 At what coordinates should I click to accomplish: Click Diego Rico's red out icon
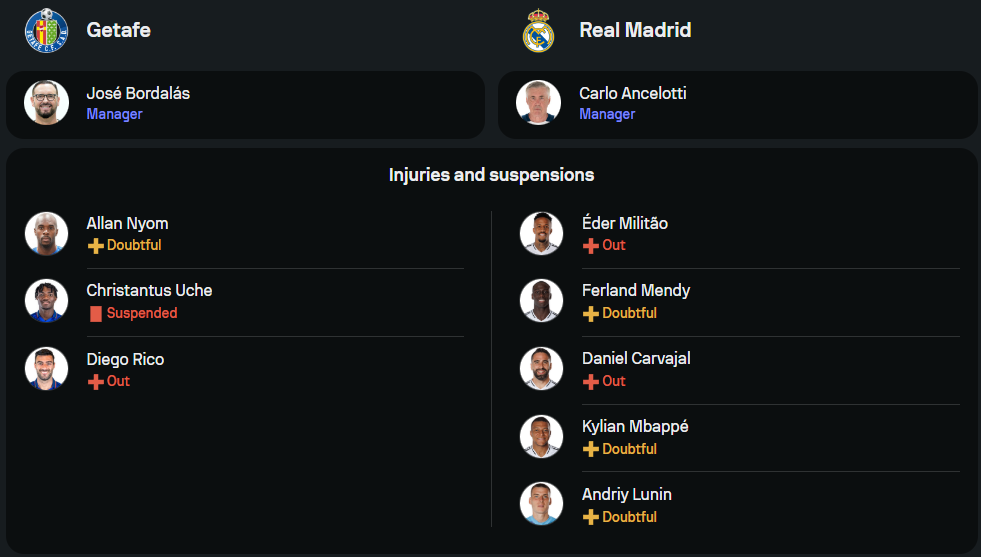point(96,382)
